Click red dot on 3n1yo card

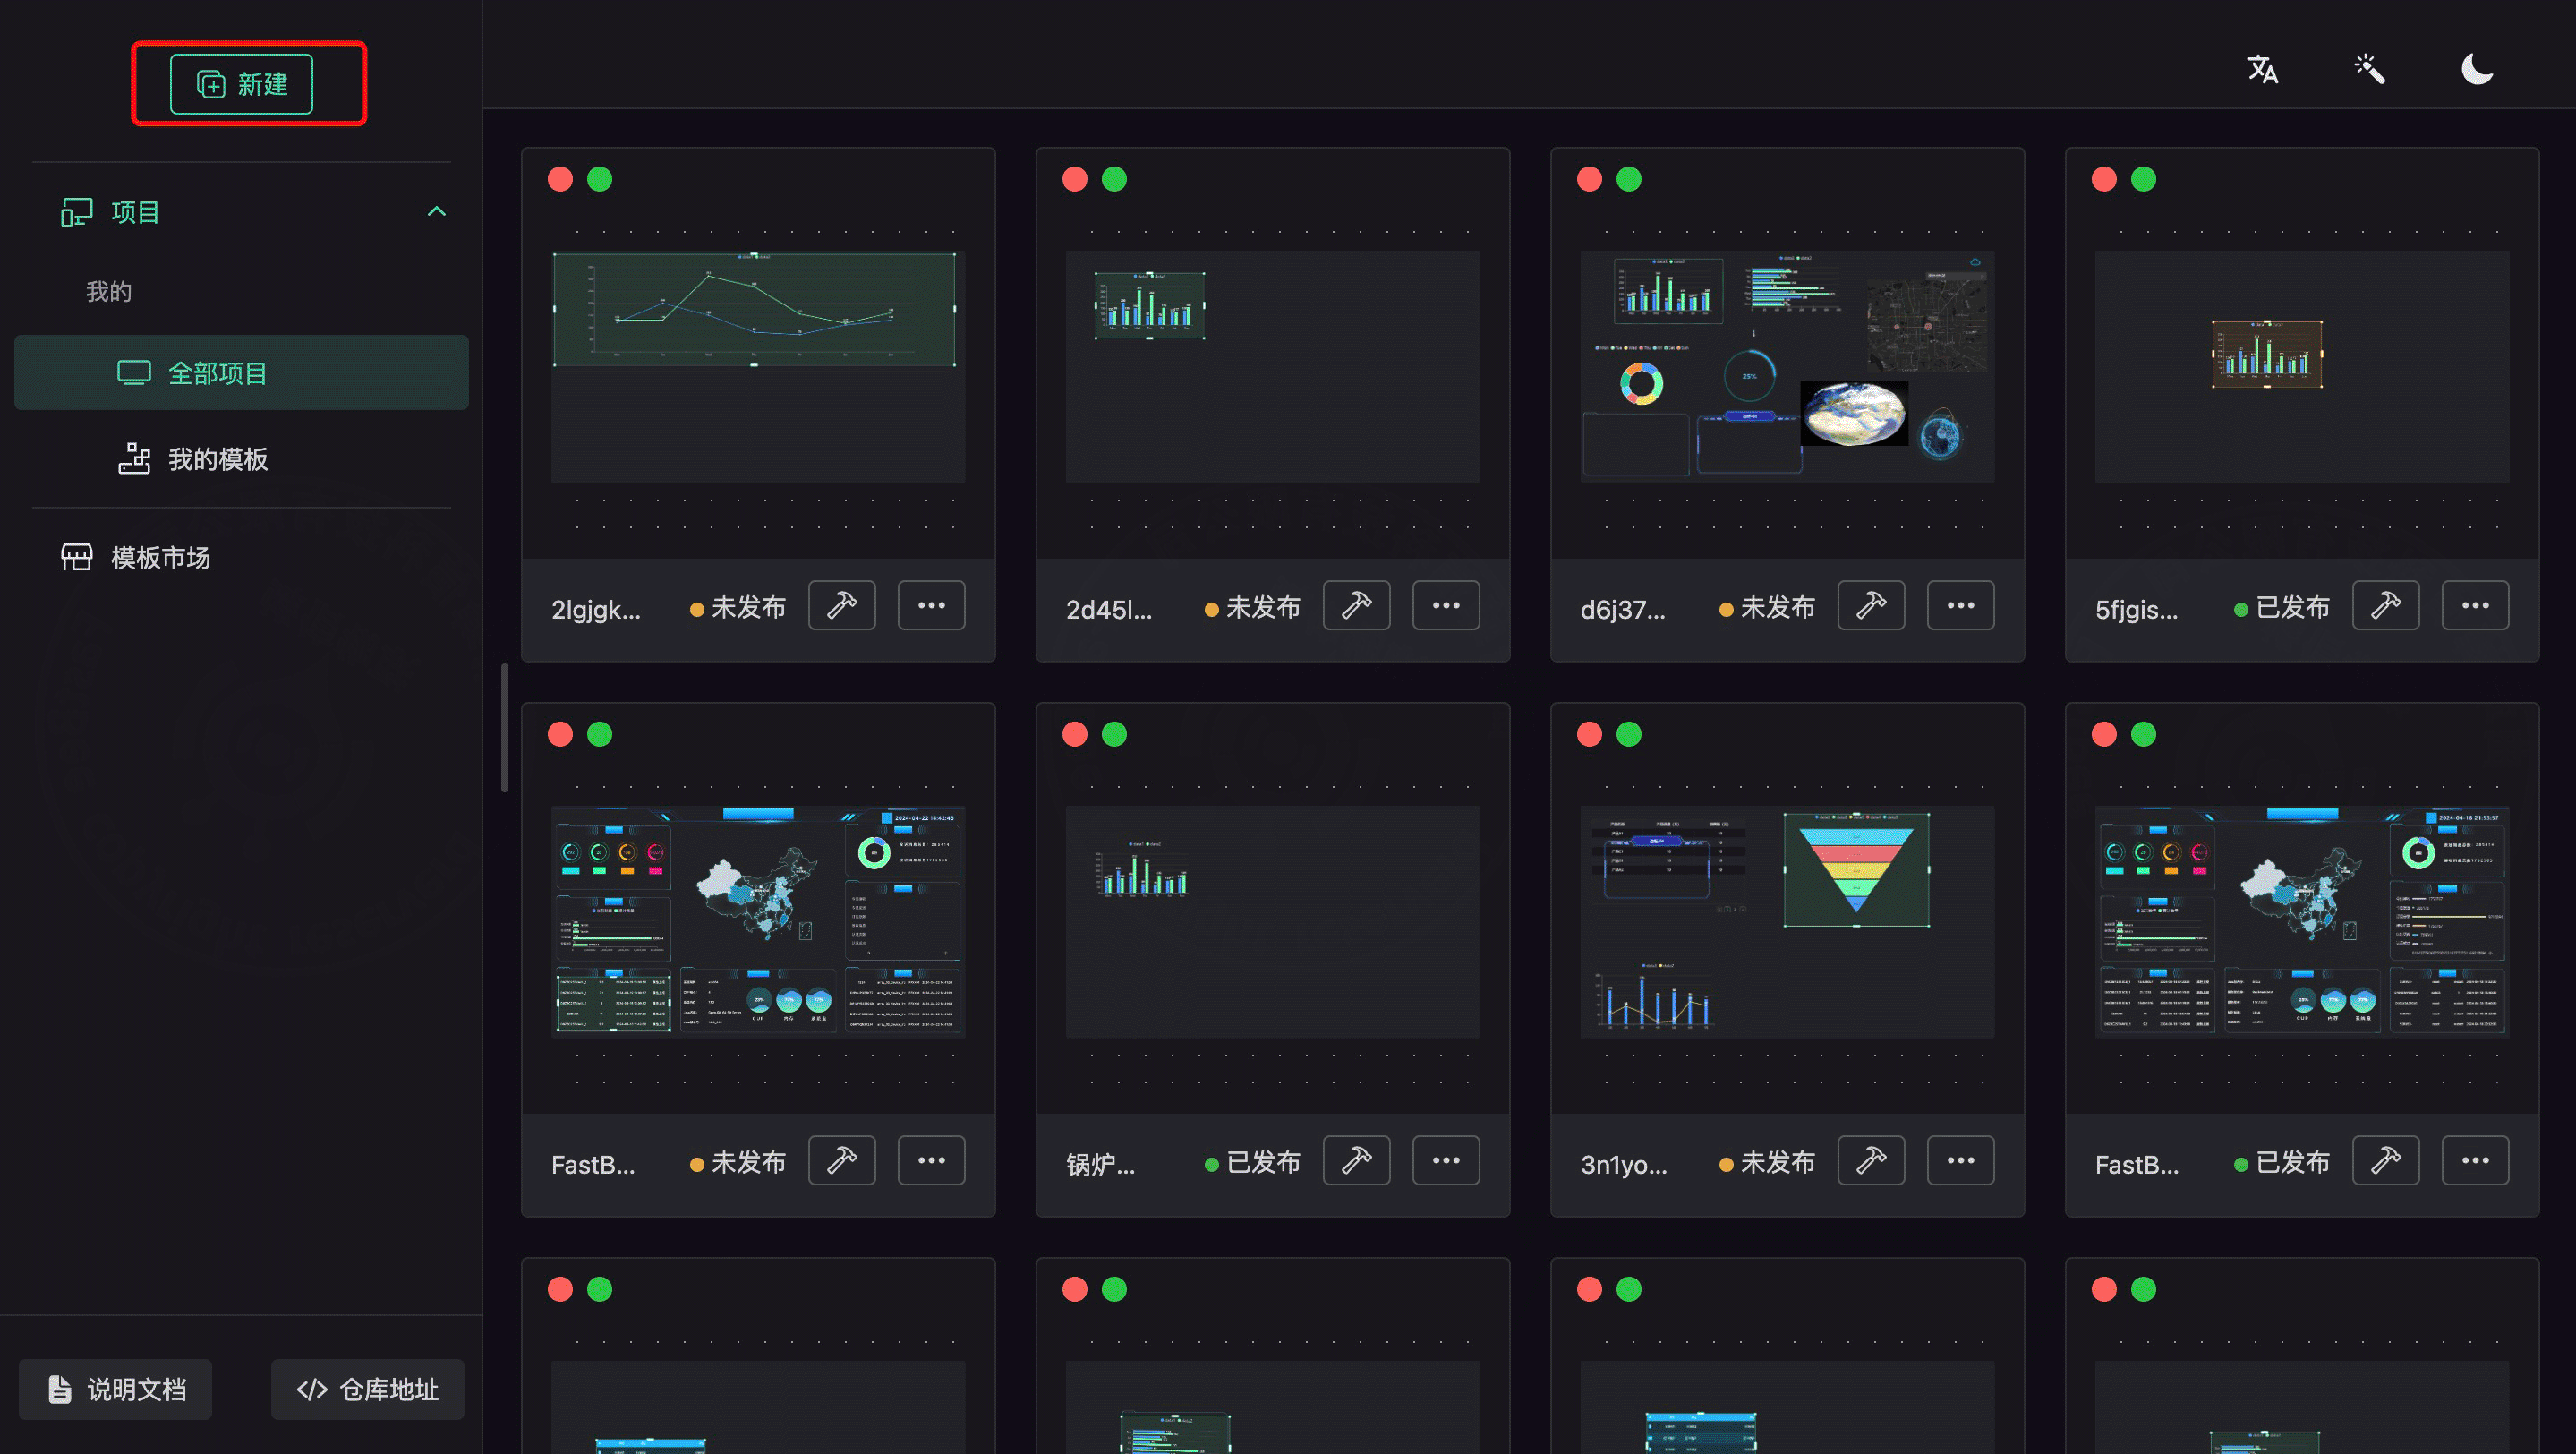coord(1589,734)
